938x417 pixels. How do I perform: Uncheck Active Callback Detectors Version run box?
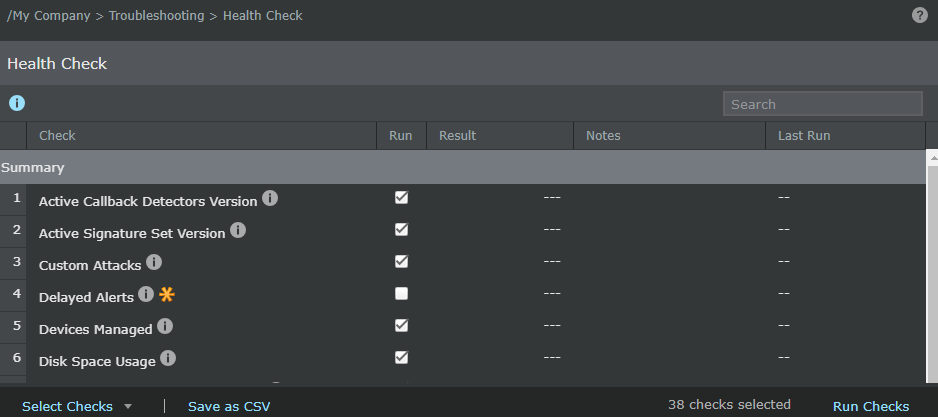click(x=401, y=197)
